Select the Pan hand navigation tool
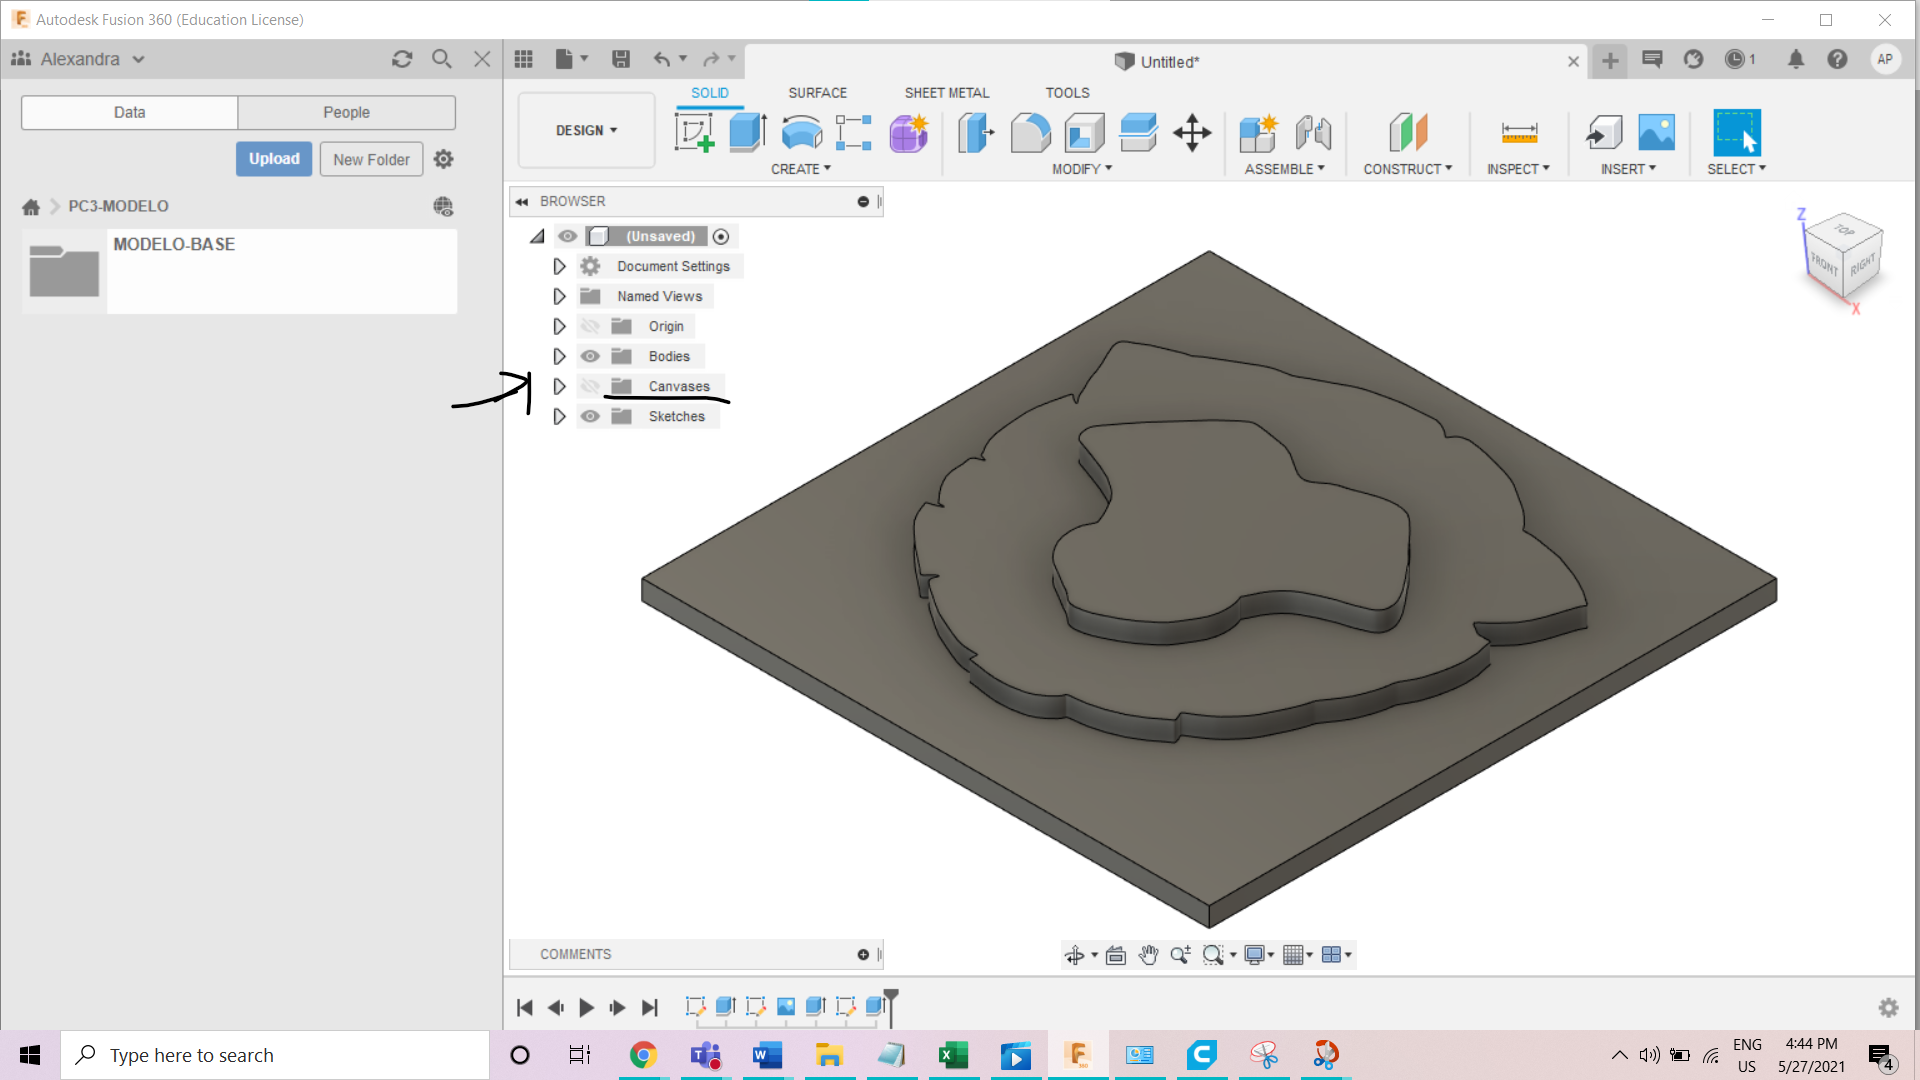The image size is (1920, 1080). (x=1148, y=955)
